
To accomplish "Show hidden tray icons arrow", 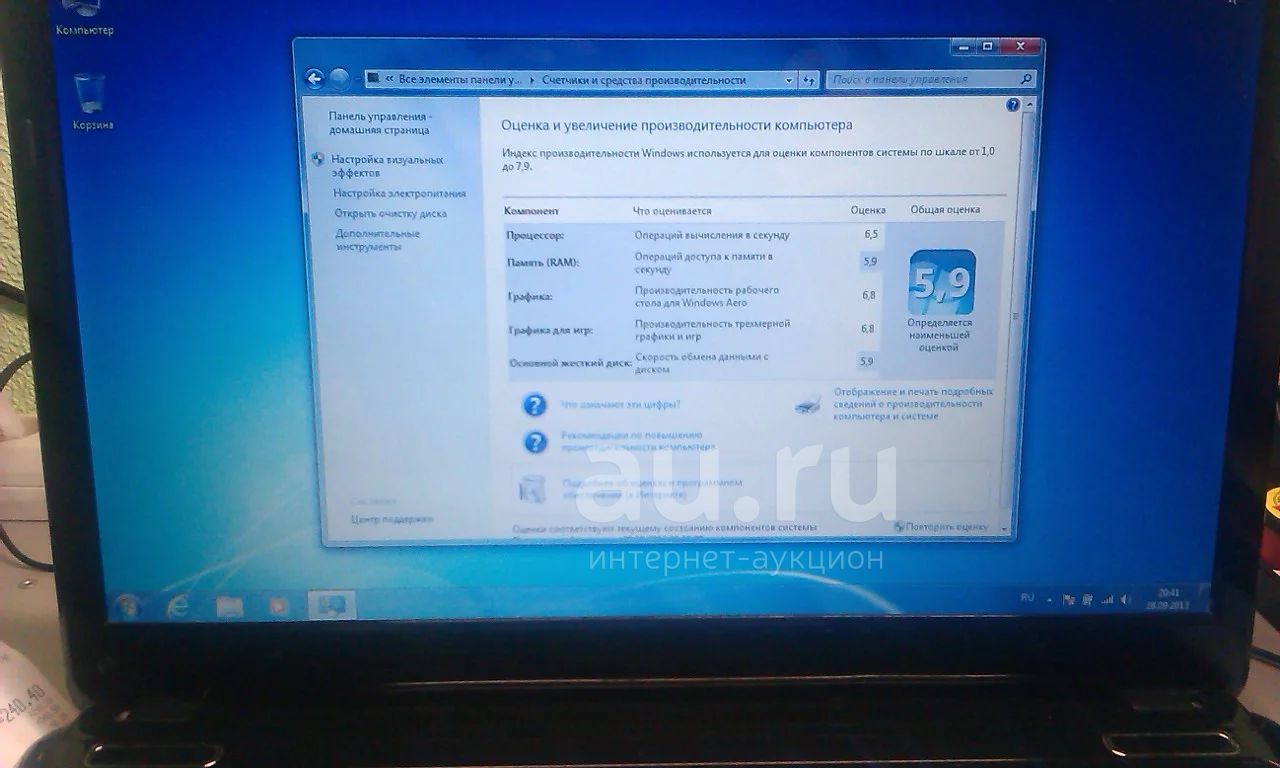I will point(1048,600).
